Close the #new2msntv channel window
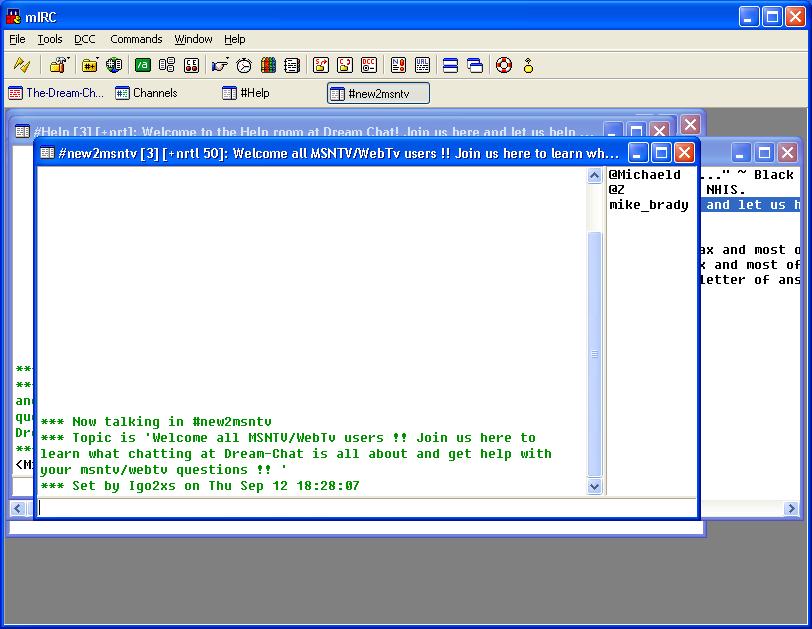812x629 pixels. [685, 153]
